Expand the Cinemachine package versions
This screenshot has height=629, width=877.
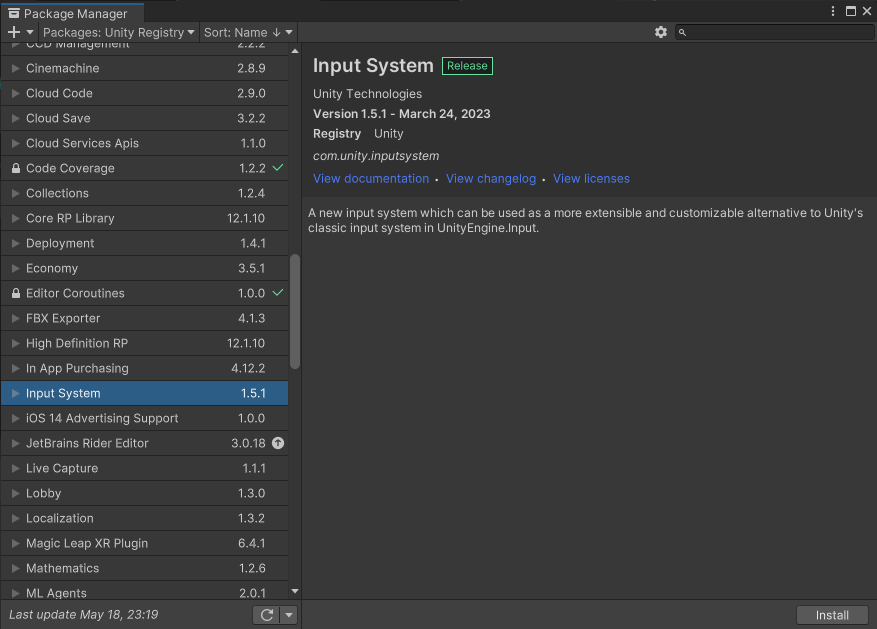pos(16,68)
